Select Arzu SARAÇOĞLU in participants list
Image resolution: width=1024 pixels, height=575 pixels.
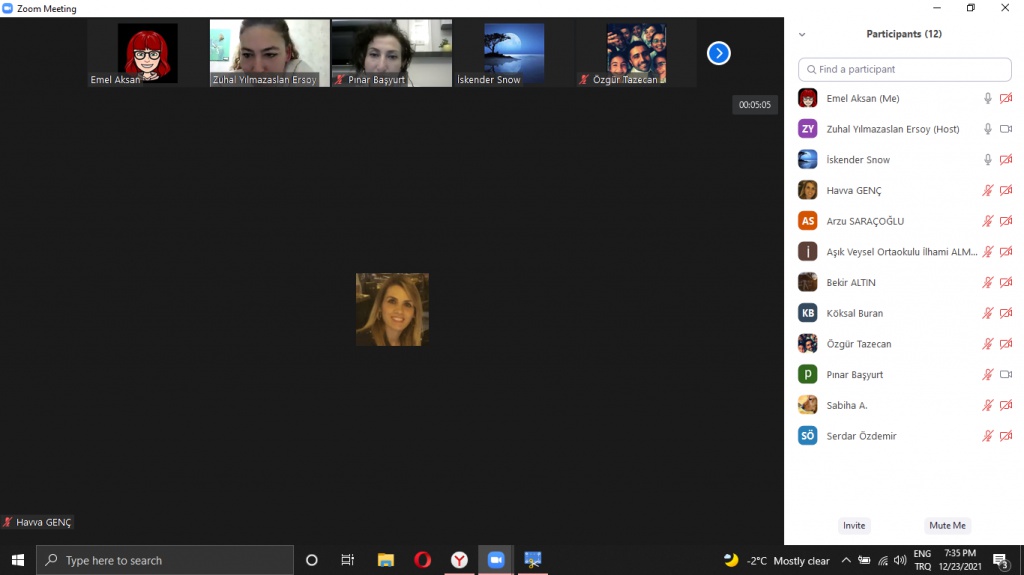click(867, 221)
